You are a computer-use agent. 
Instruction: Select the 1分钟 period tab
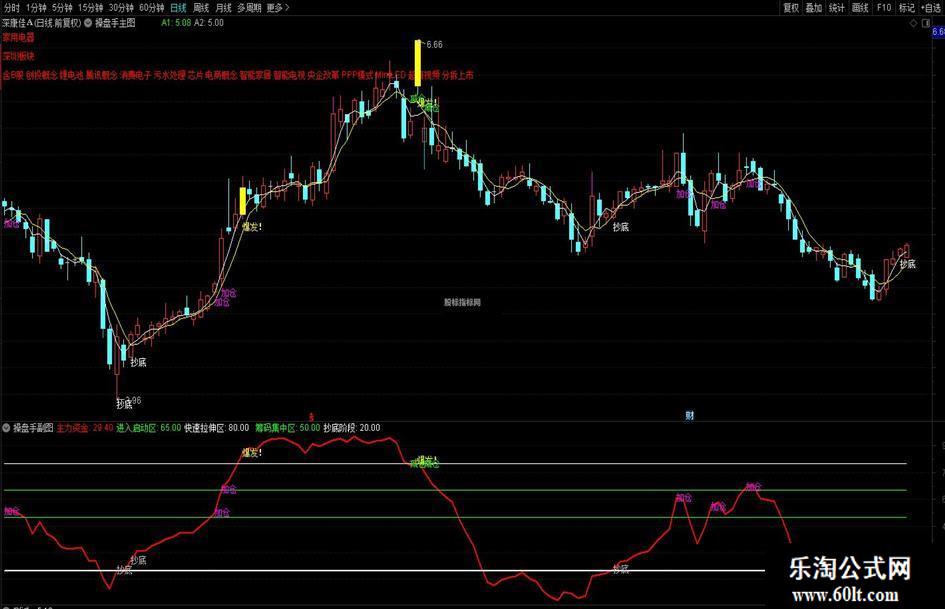[36, 8]
